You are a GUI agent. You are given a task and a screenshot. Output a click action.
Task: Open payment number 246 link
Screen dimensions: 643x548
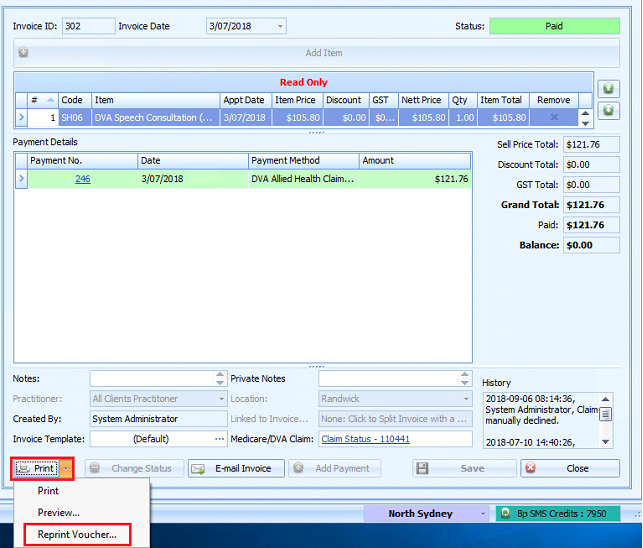pos(83,179)
